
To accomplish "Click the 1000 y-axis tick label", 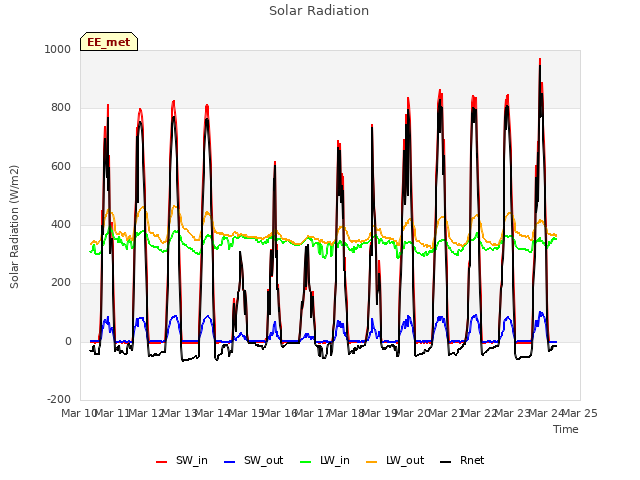I will click(x=58, y=49).
